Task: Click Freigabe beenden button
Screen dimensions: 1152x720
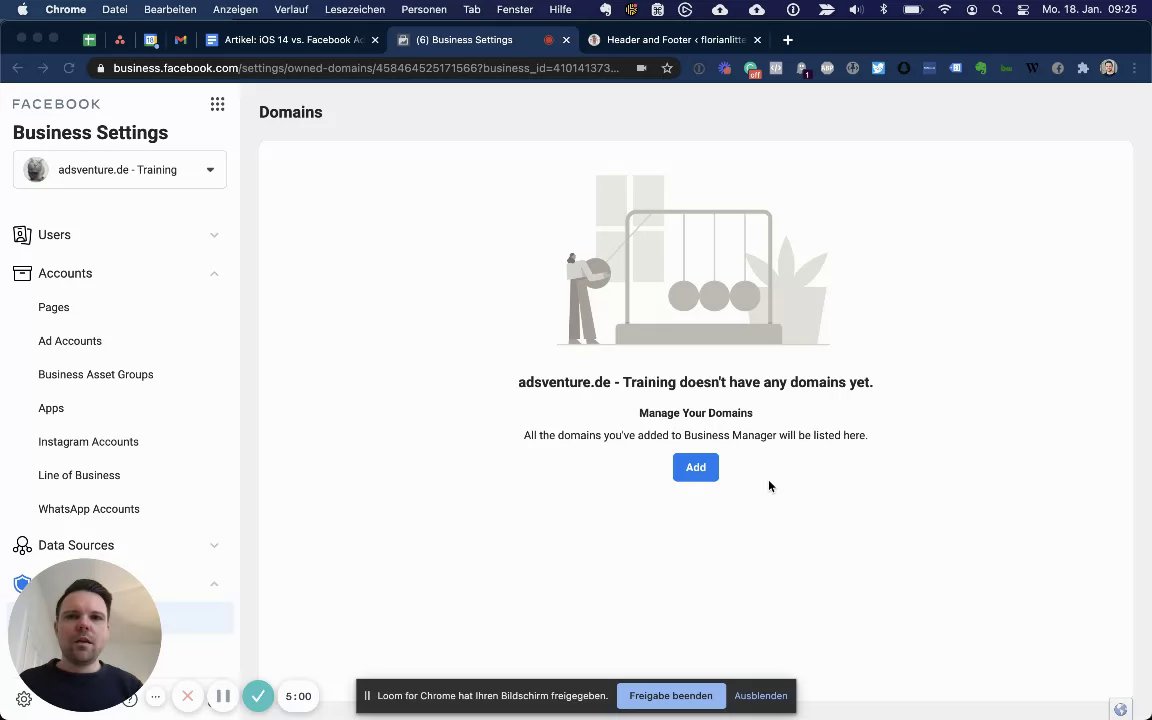Action: [x=671, y=696]
